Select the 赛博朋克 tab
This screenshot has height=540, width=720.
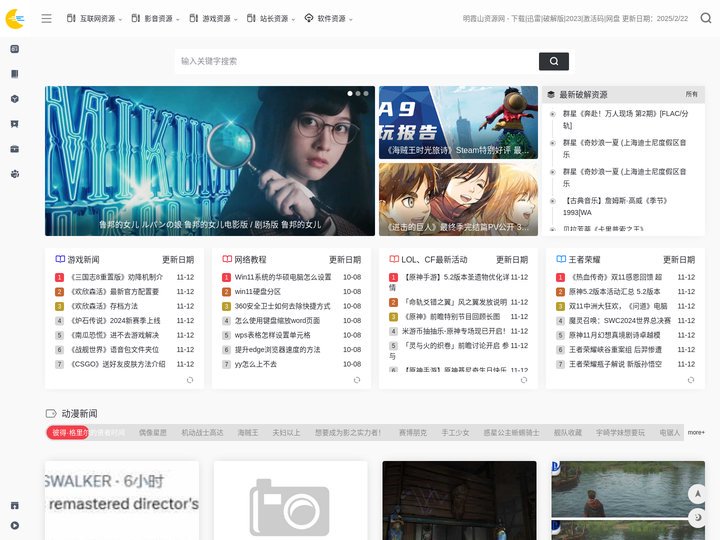[413, 433]
